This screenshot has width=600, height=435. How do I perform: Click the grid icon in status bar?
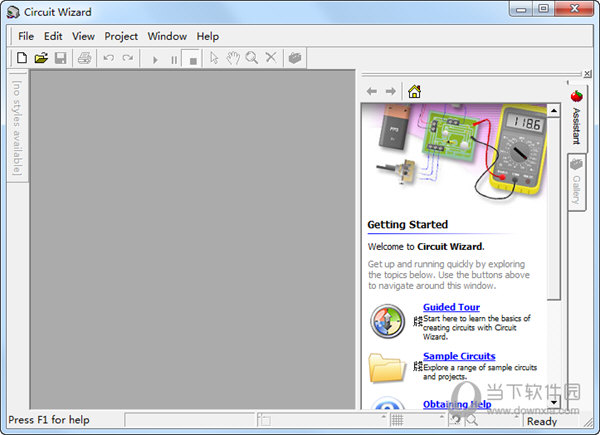pyautogui.click(x=397, y=420)
